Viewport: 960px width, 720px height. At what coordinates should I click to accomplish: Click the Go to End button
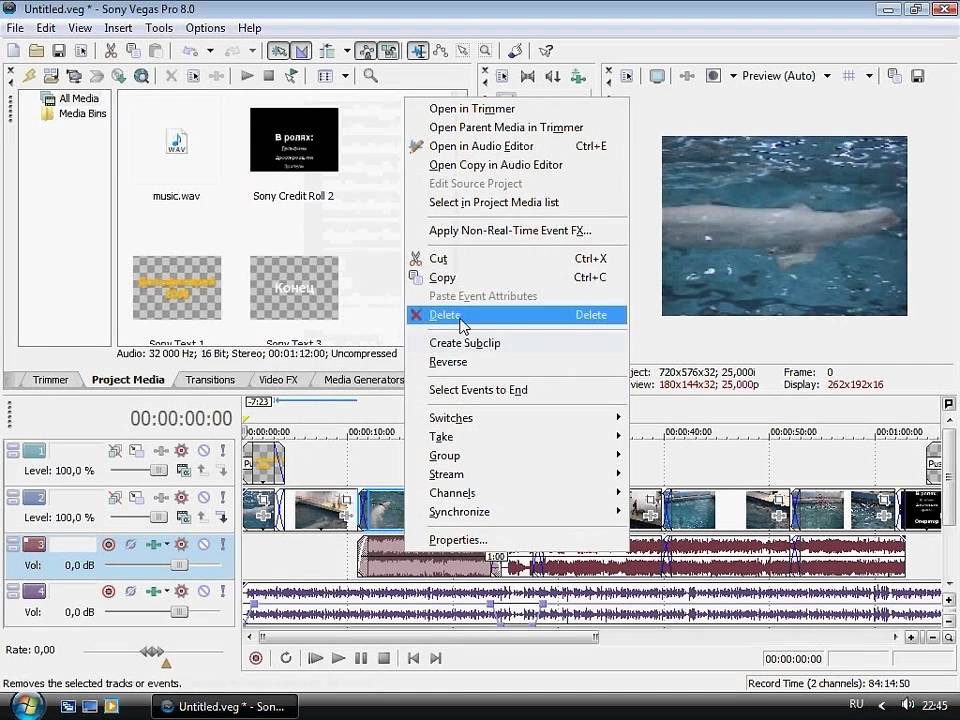tap(436, 658)
